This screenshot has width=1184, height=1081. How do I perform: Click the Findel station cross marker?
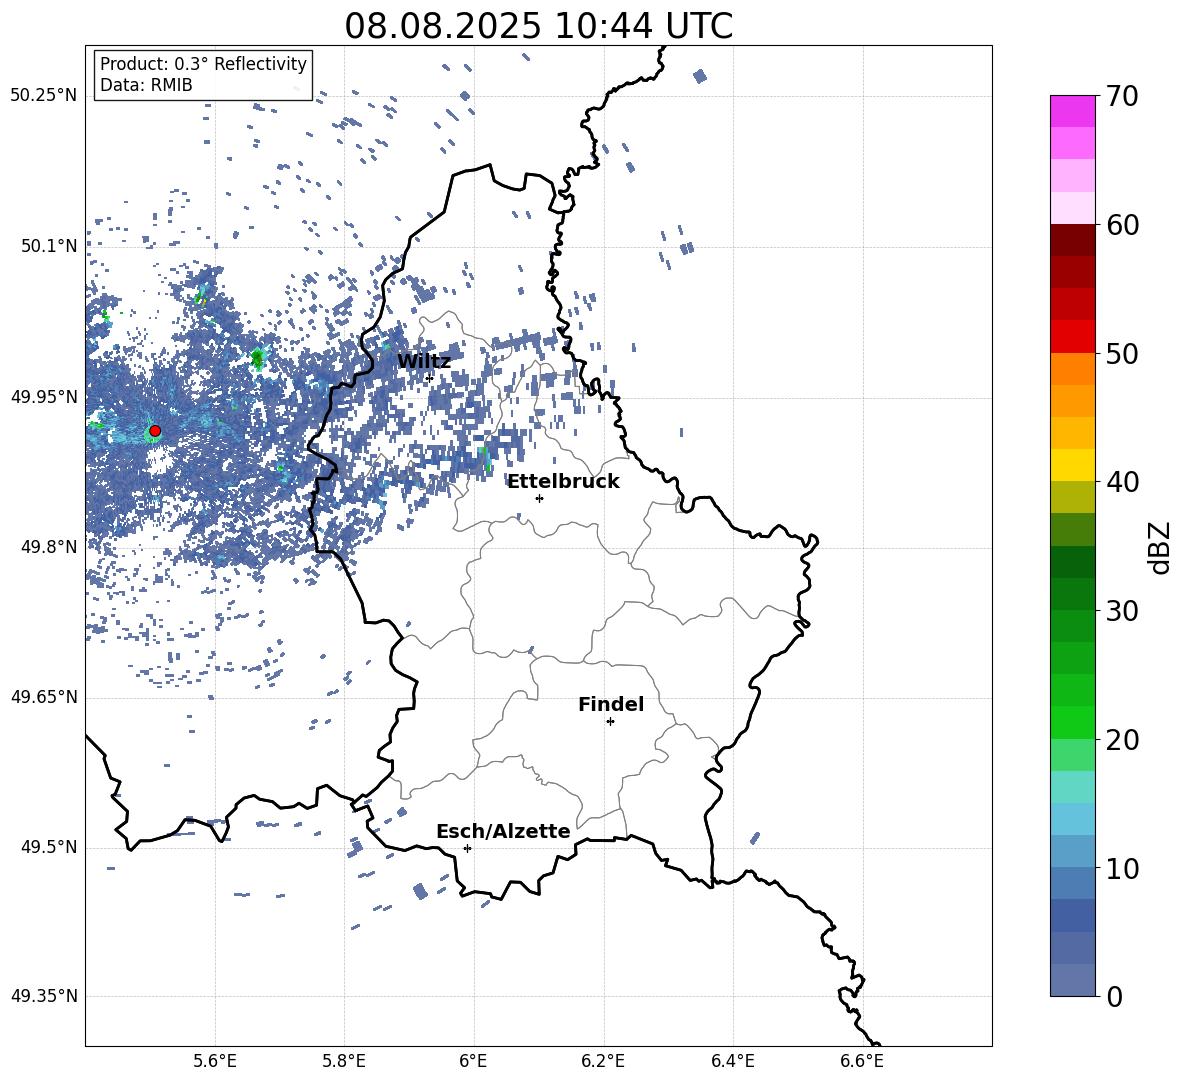(610, 722)
